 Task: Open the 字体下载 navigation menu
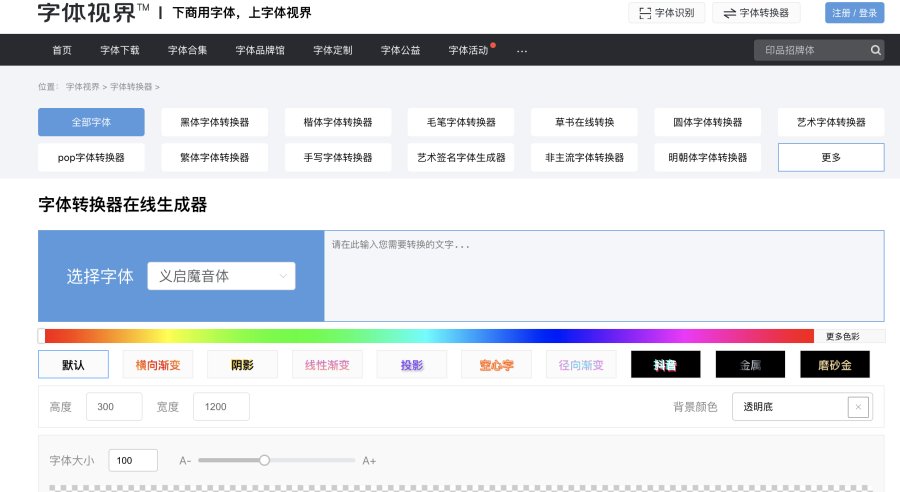tap(120, 50)
